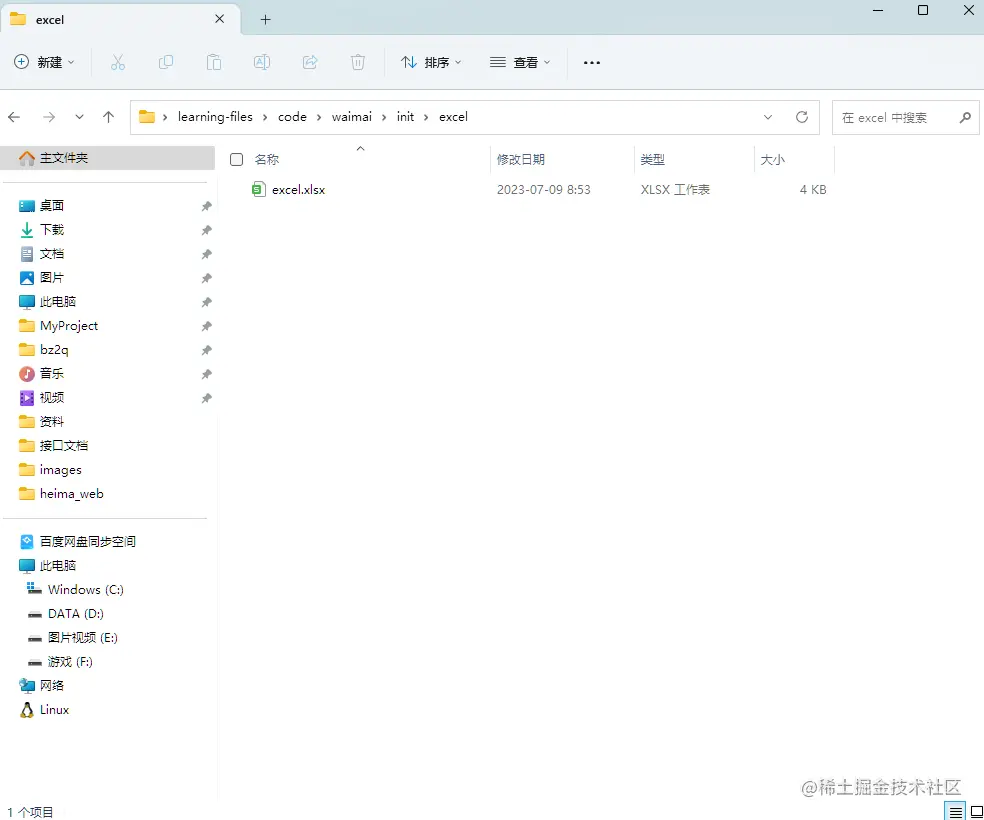Click the Paste clipboard icon
The image size is (984, 820).
coord(214,62)
